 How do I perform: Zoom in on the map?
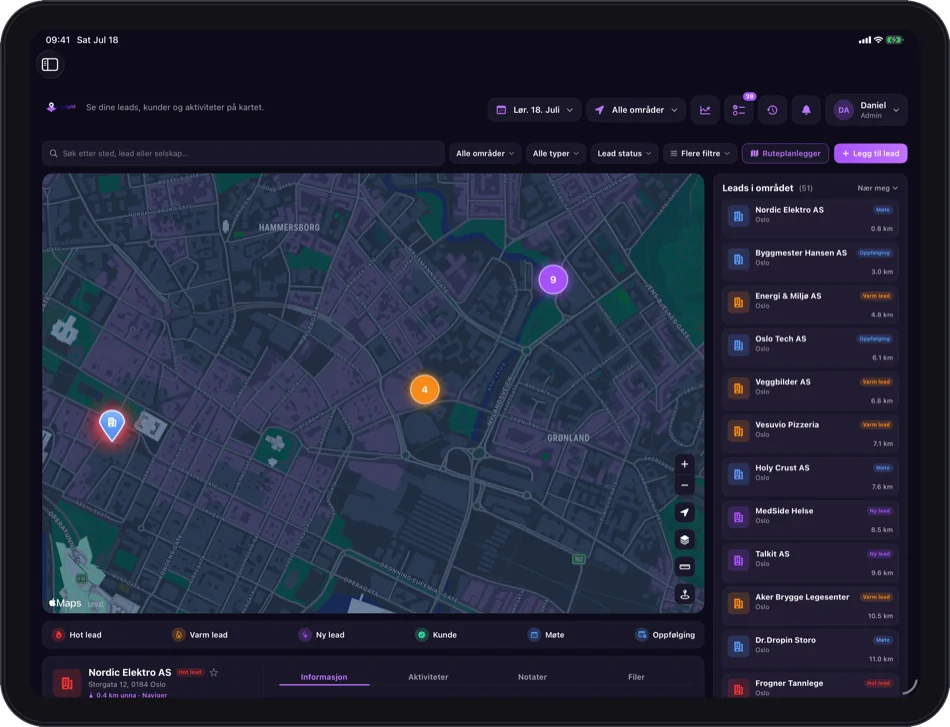click(x=685, y=464)
